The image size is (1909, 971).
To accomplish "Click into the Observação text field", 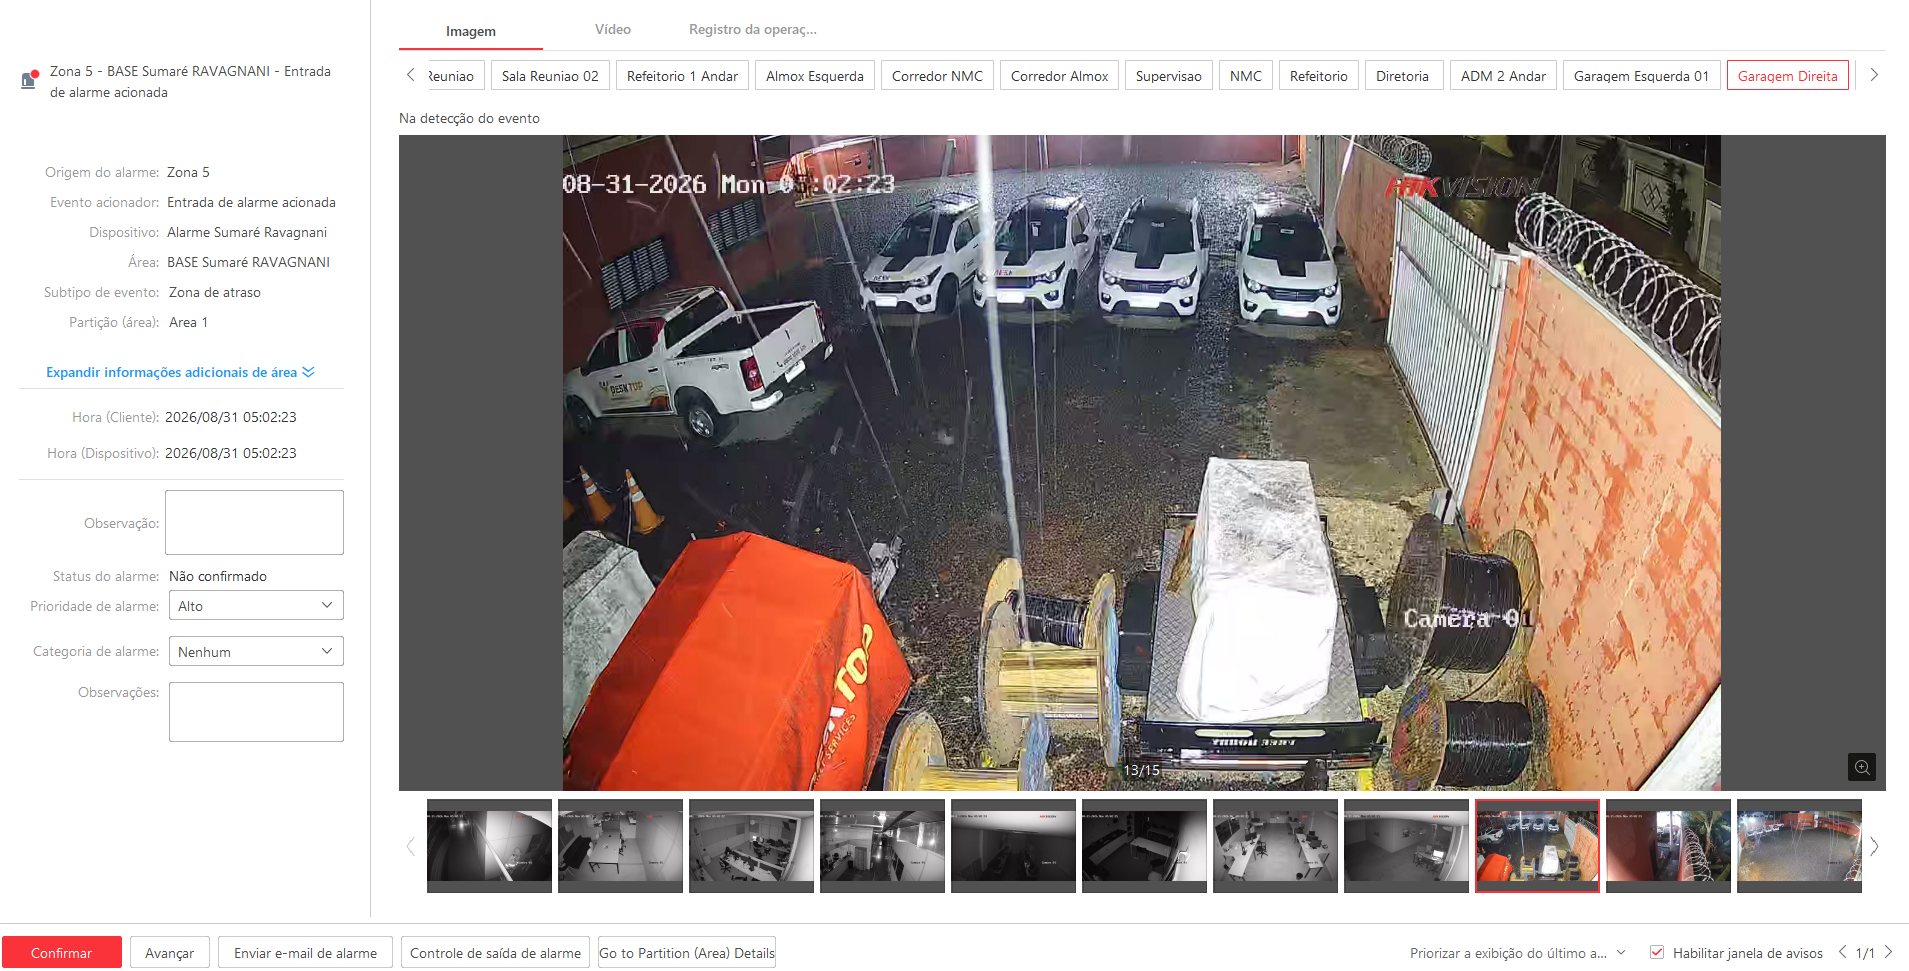I will (254, 522).
